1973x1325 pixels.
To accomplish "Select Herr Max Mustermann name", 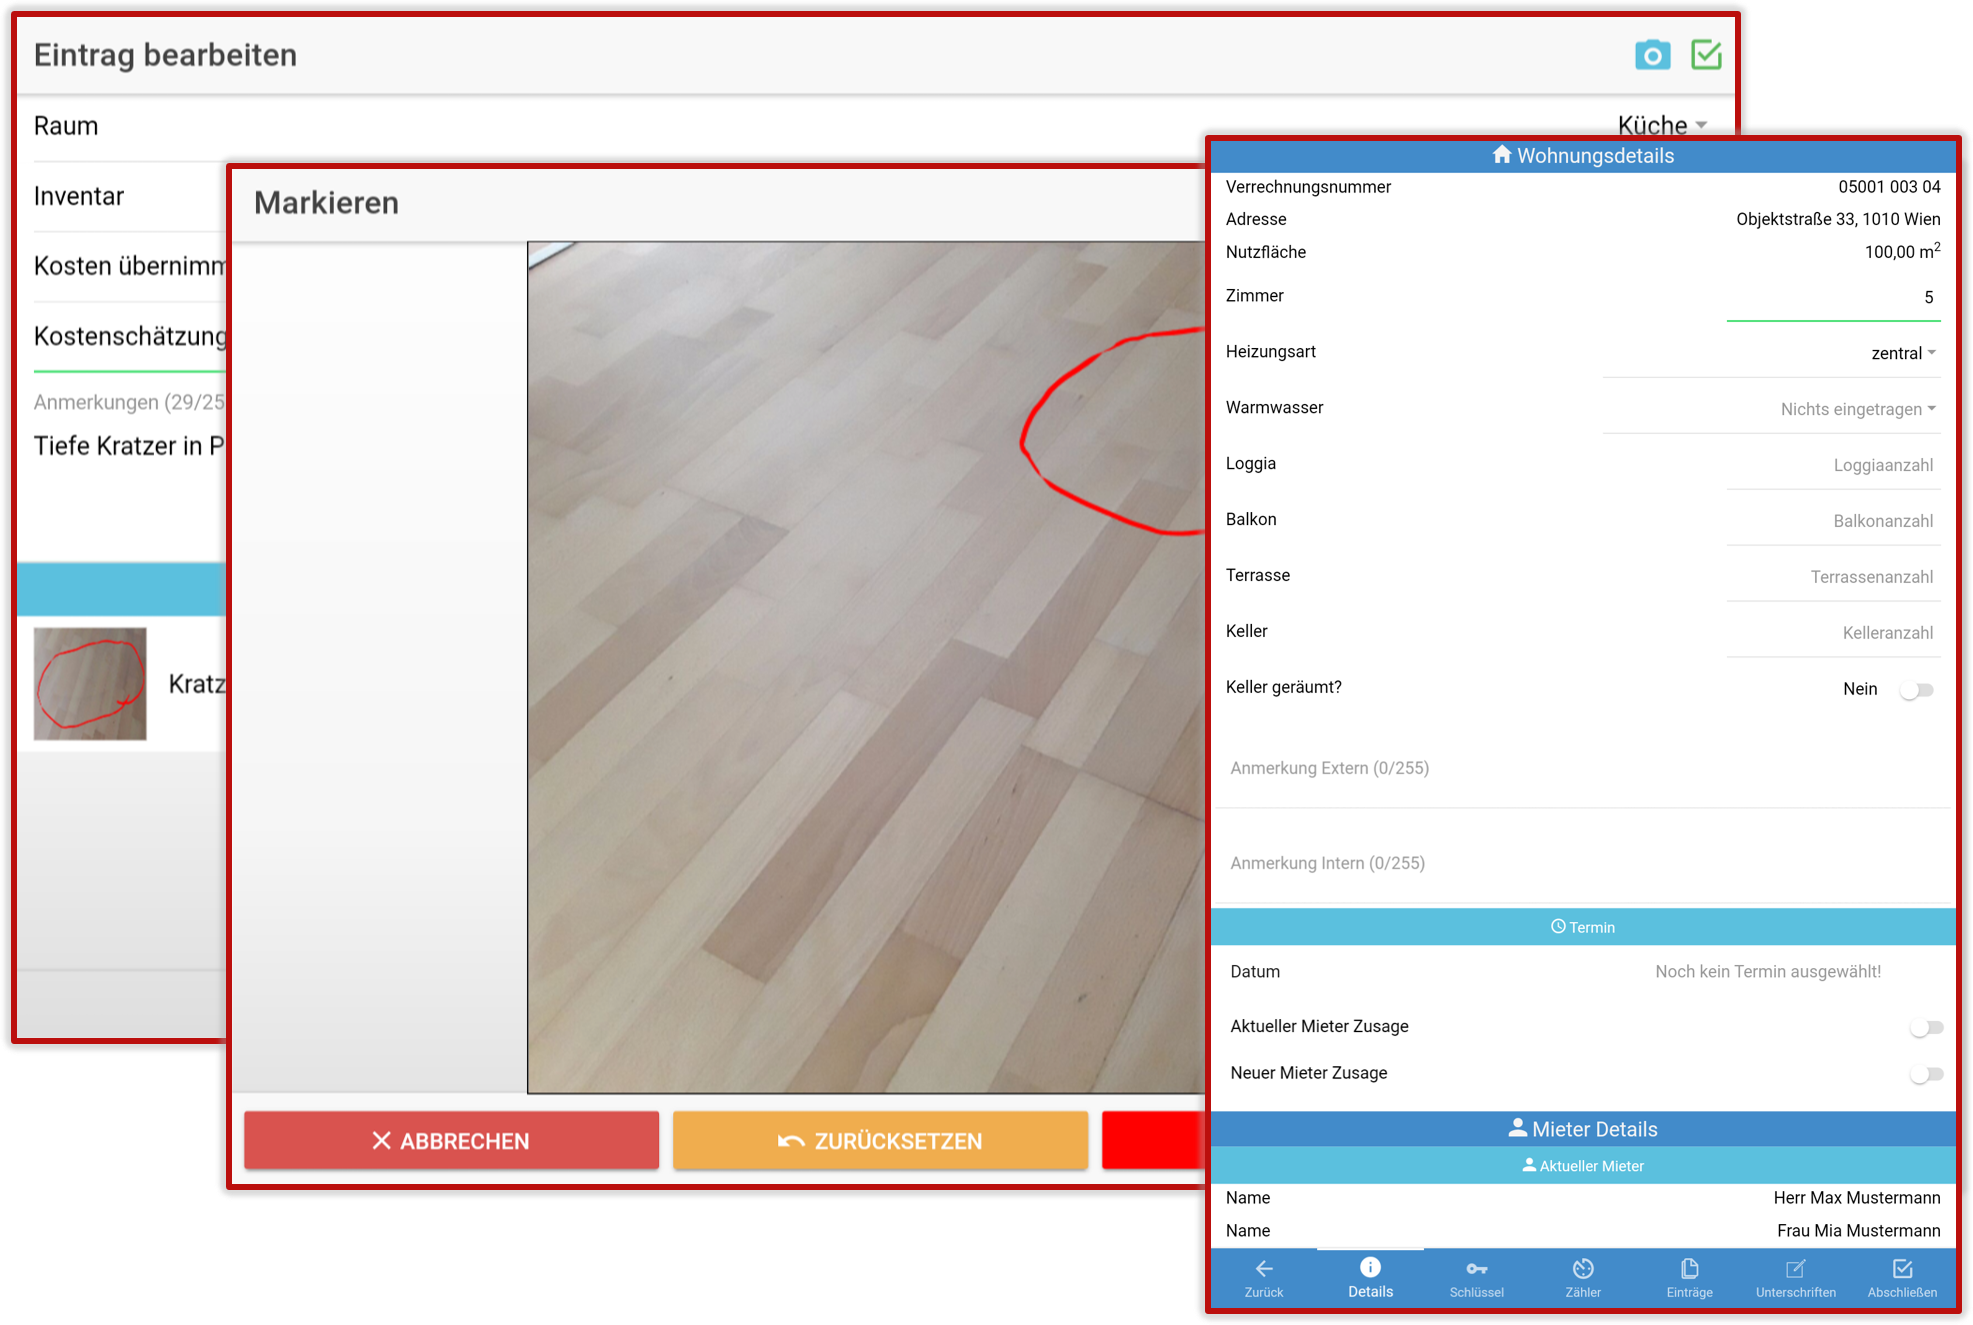I will [1856, 1198].
